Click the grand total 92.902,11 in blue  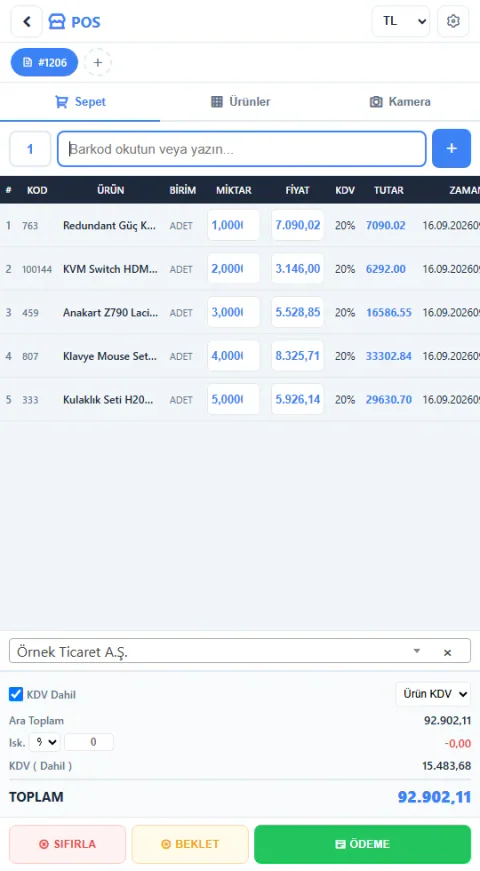coord(434,797)
